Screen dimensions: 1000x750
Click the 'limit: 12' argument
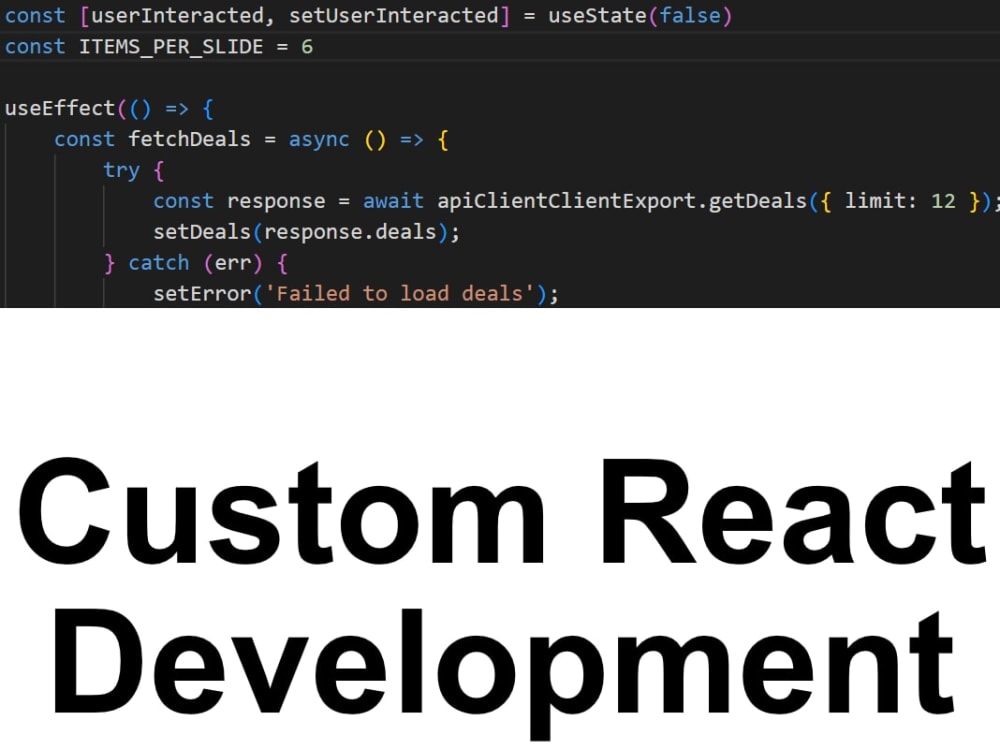tap(900, 202)
